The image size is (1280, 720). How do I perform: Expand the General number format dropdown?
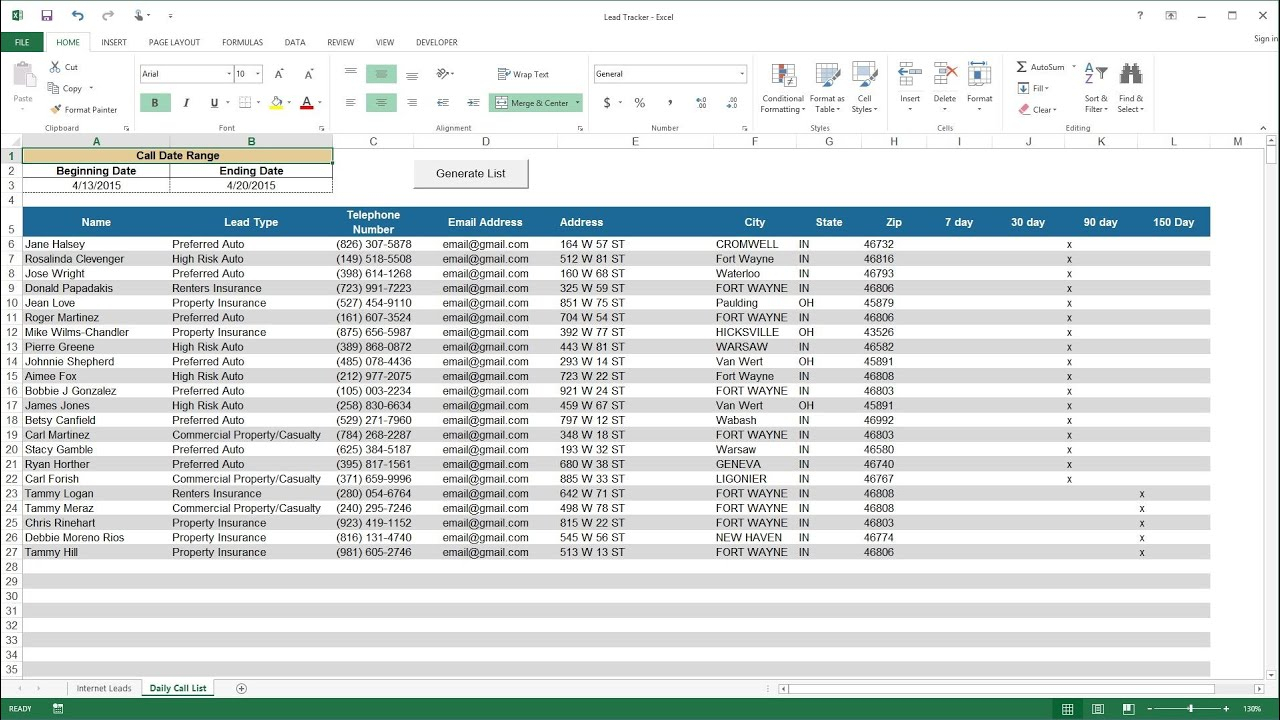(x=741, y=74)
